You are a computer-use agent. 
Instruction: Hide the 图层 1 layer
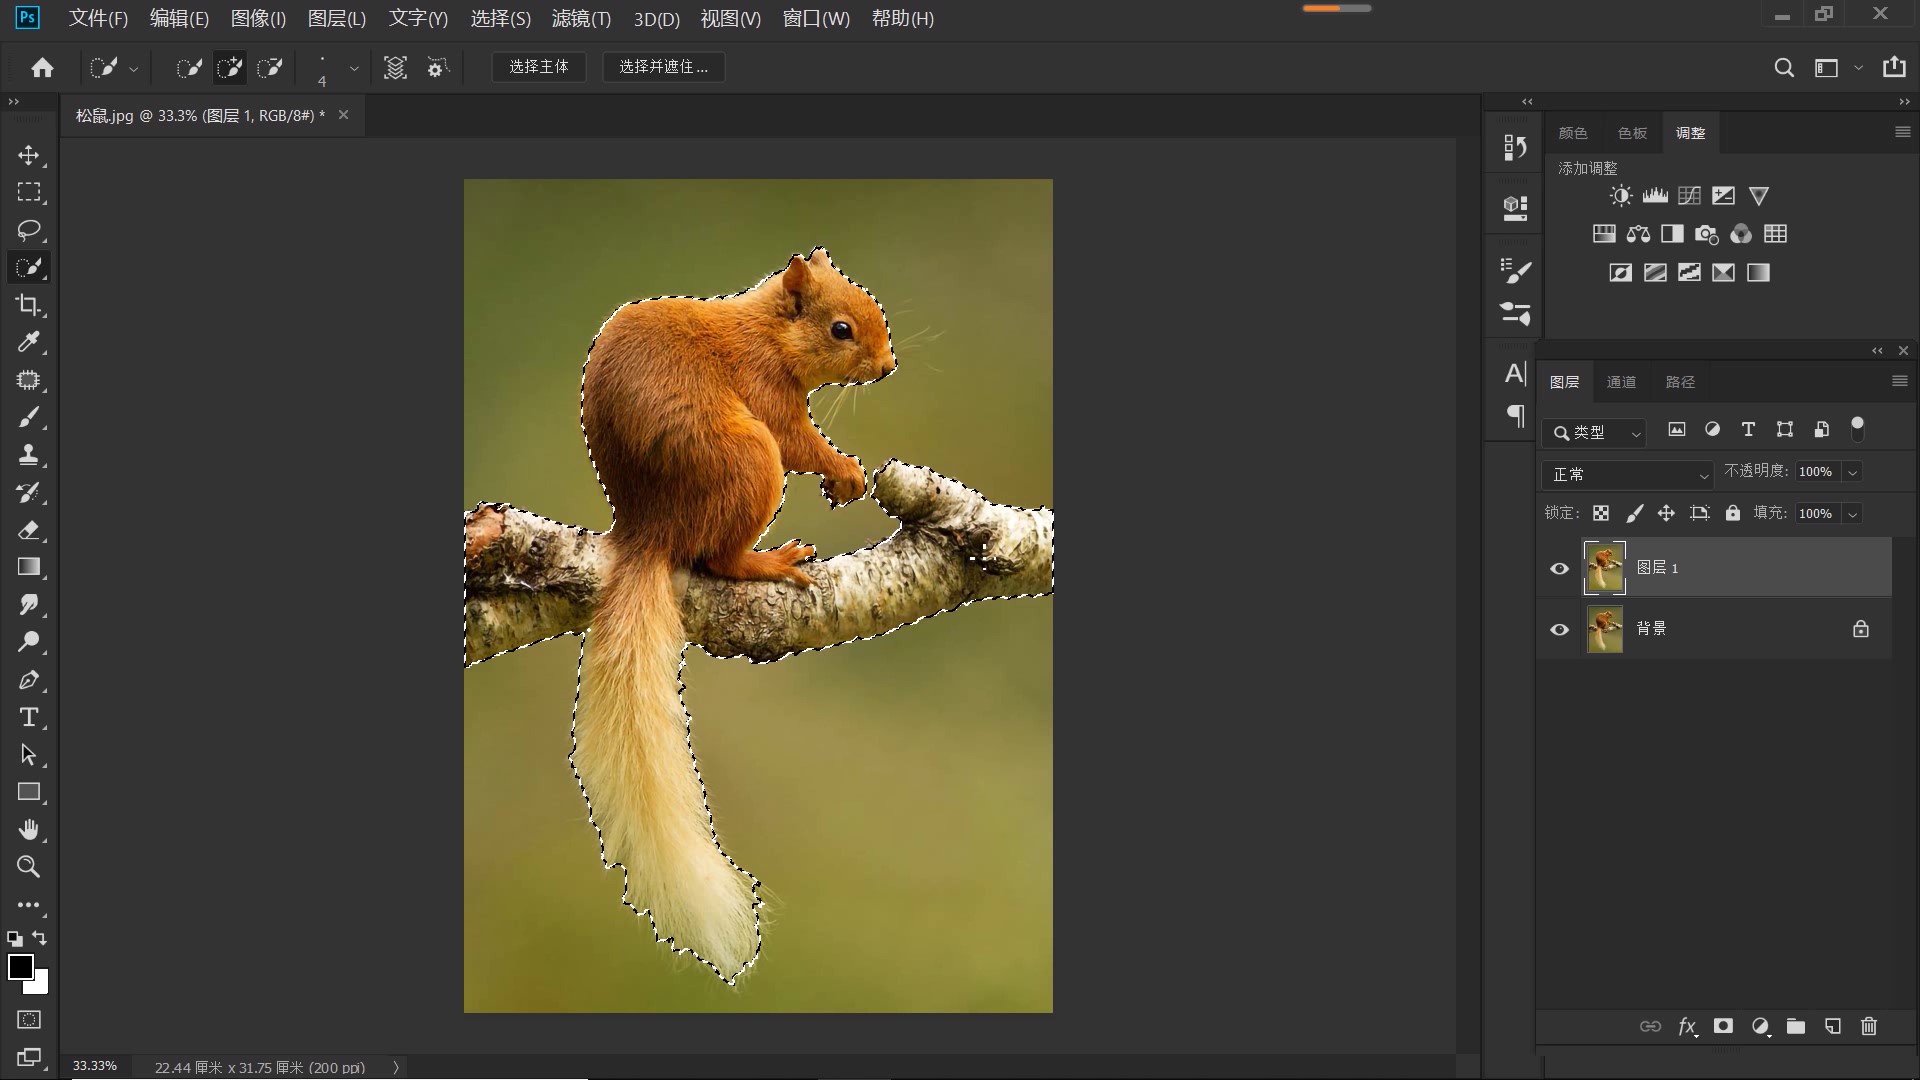tap(1559, 568)
